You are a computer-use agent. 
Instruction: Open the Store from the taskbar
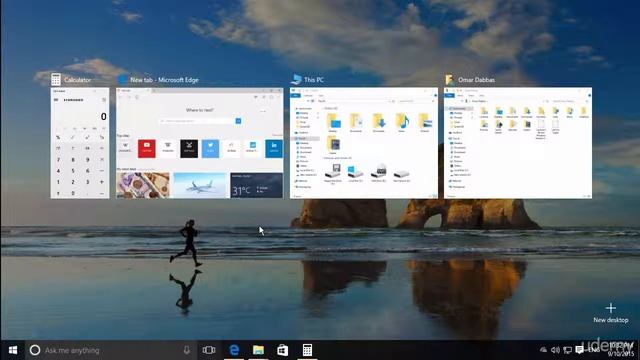(x=282, y=350)
